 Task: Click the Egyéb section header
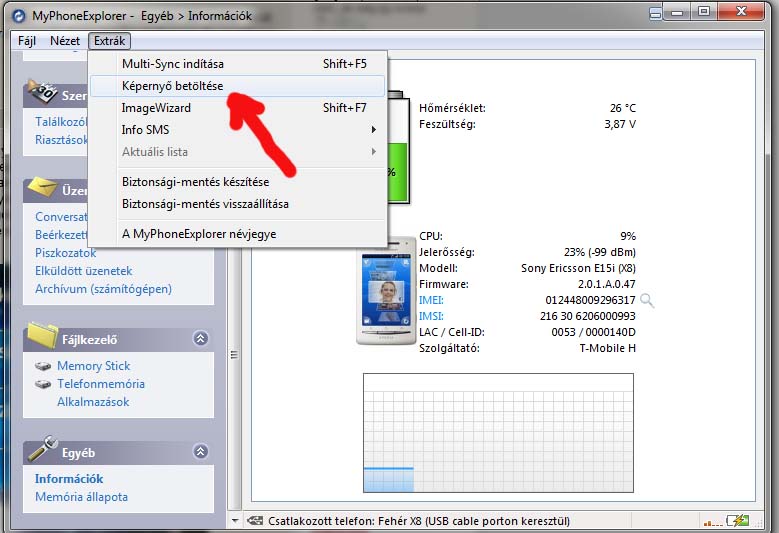[118, 453]
